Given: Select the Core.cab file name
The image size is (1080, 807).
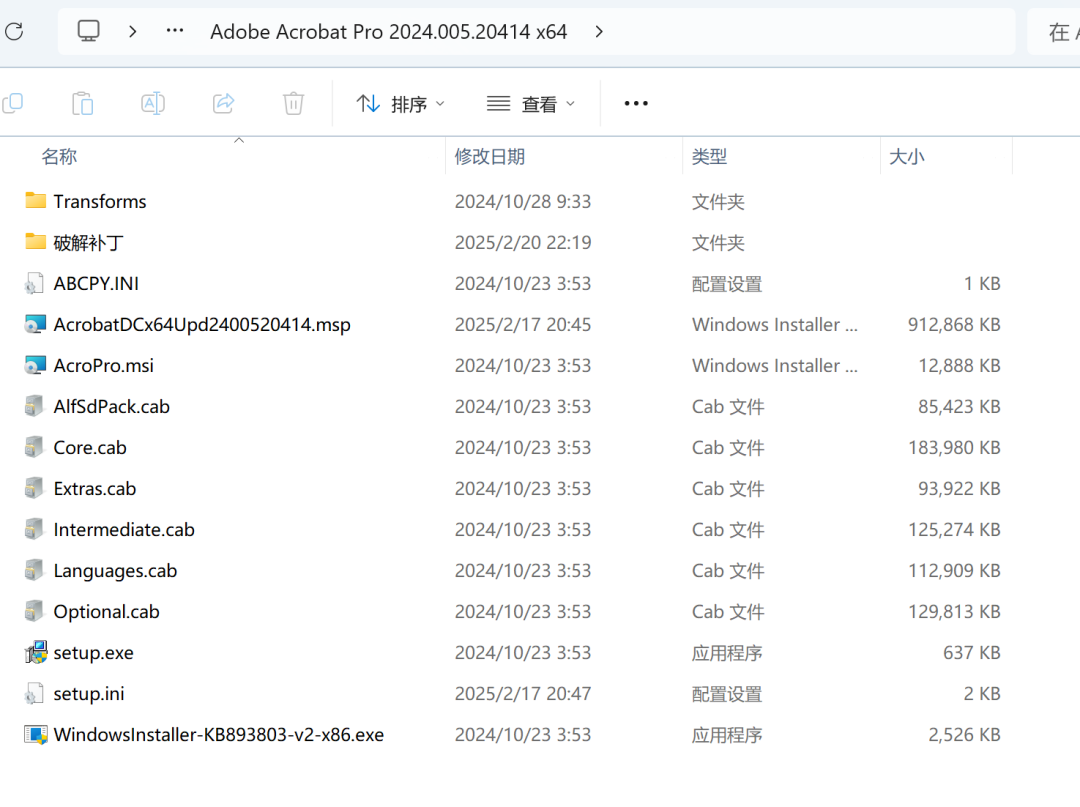Looking at the screenshot, I should pos(90,448).
